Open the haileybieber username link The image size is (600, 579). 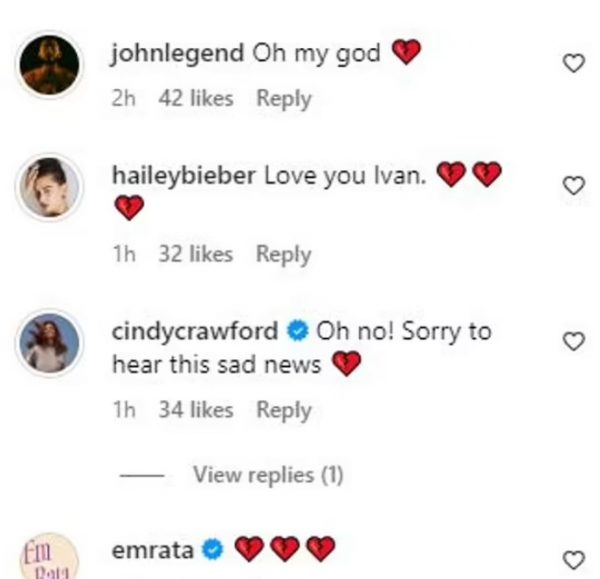point(185,175)
